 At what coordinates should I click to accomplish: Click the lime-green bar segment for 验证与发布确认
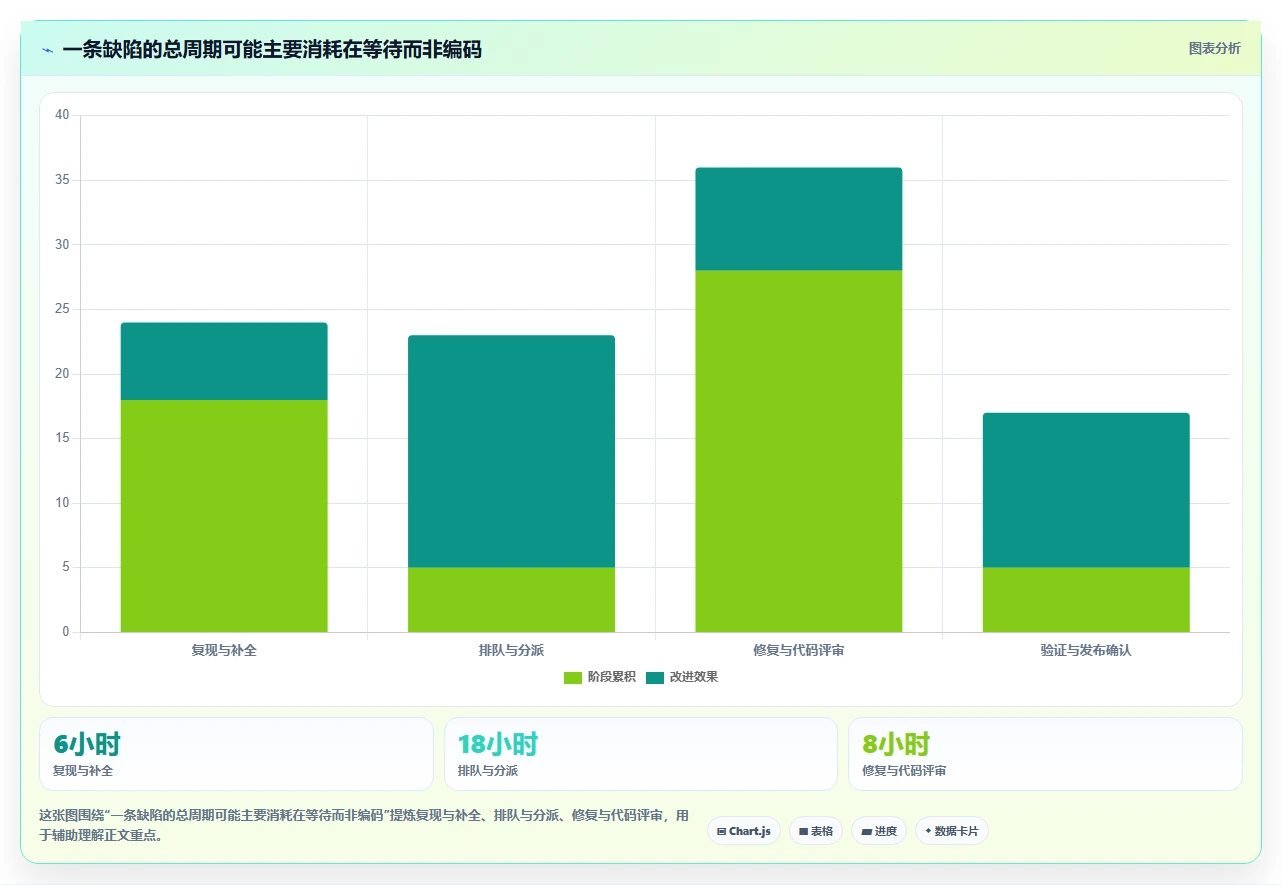[1086, 600]
